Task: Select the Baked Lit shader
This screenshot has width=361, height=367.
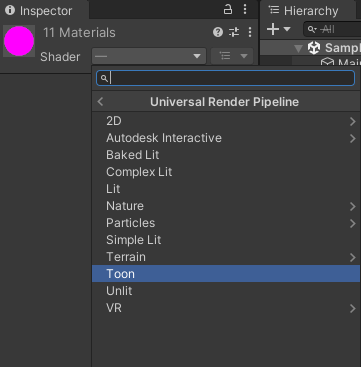Action: (226, 155)
